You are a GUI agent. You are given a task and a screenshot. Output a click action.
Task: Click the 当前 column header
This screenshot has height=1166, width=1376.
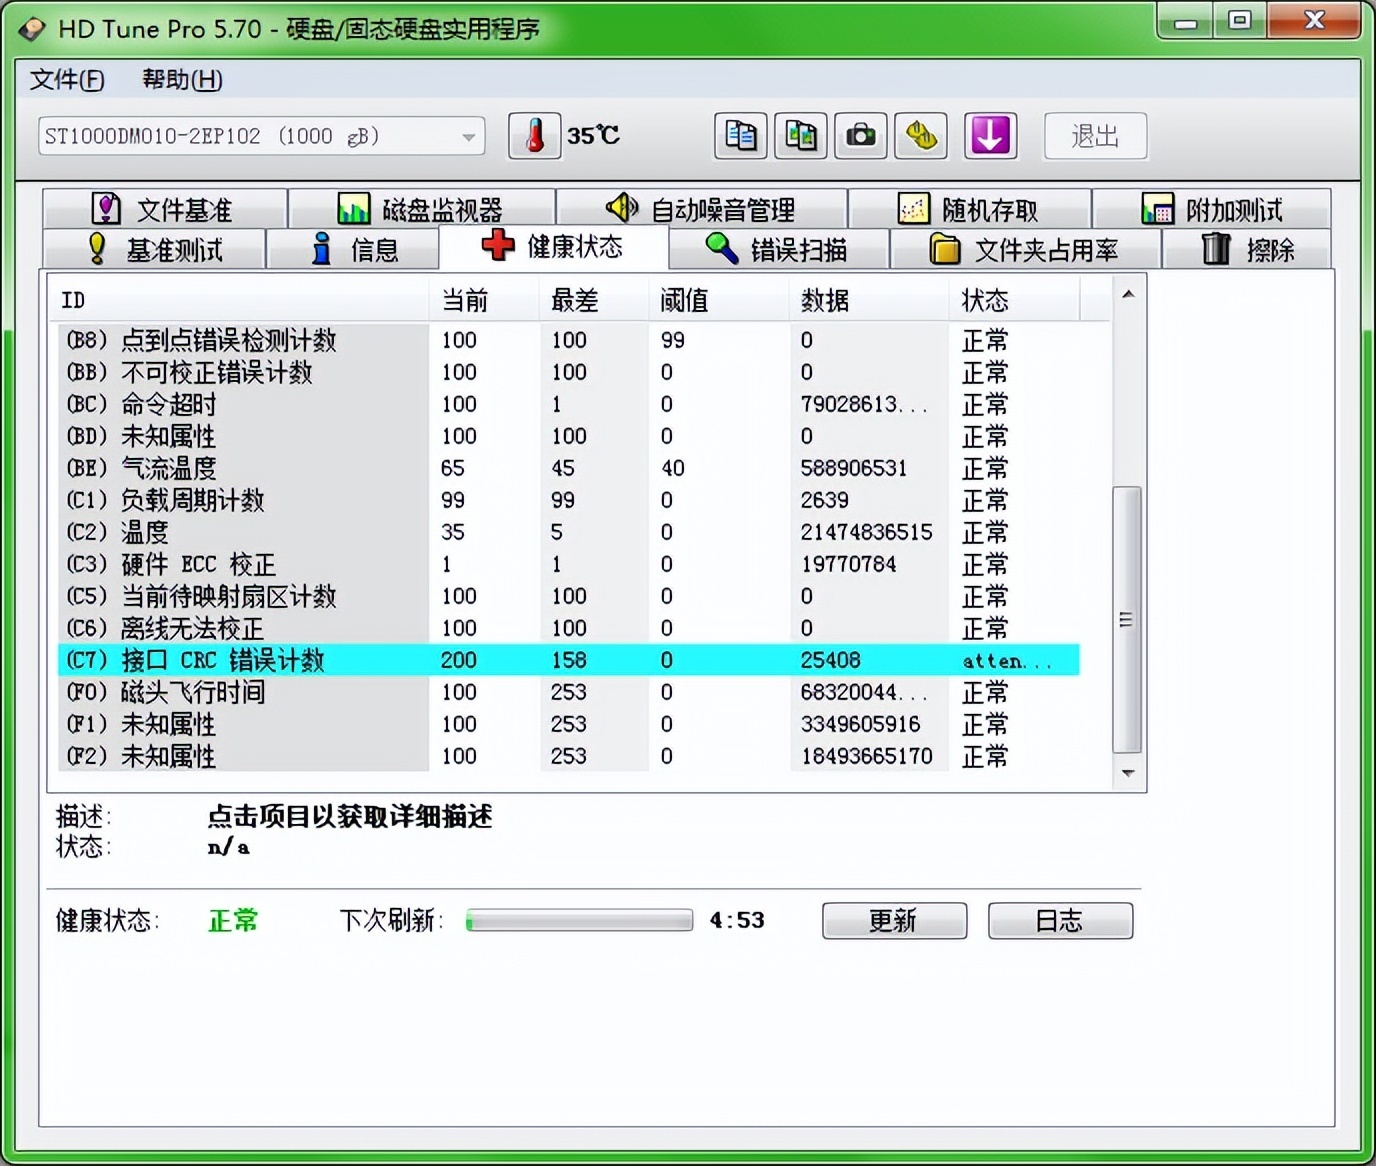tap(485, 300)
